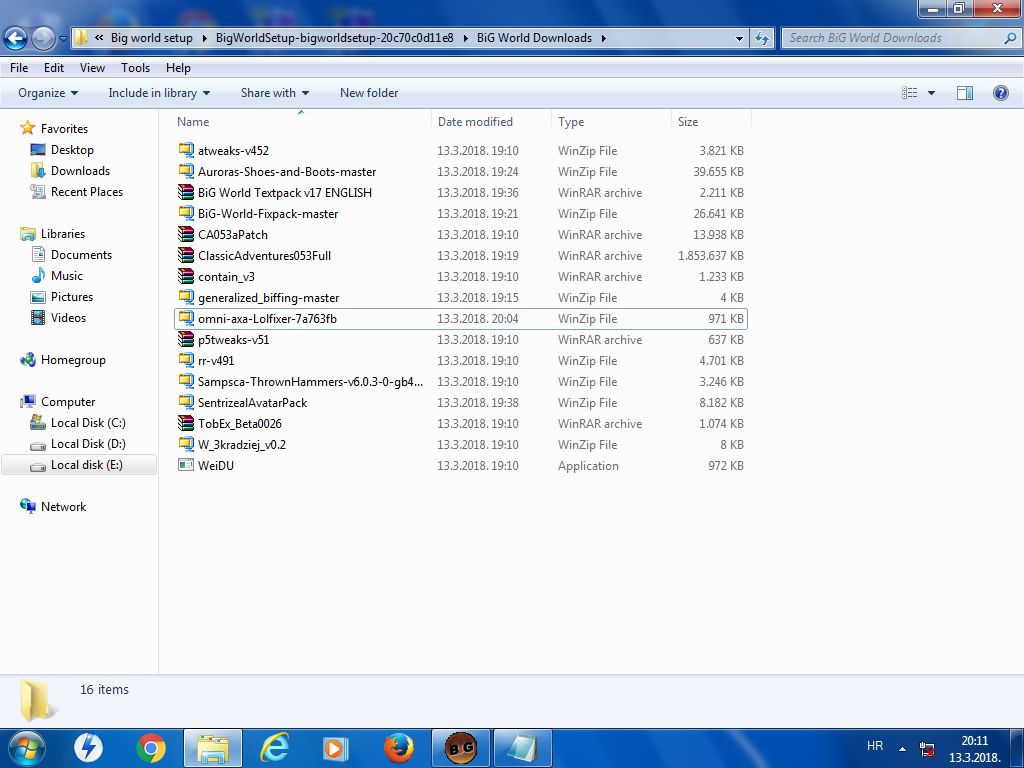
Task: Open the Windows Start menu
Action: pyautogui.click(x=27, y=748)
